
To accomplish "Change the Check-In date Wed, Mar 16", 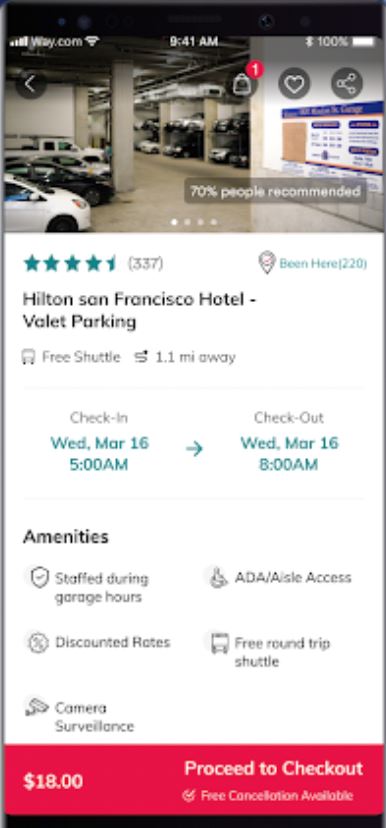I will (99, 443).
